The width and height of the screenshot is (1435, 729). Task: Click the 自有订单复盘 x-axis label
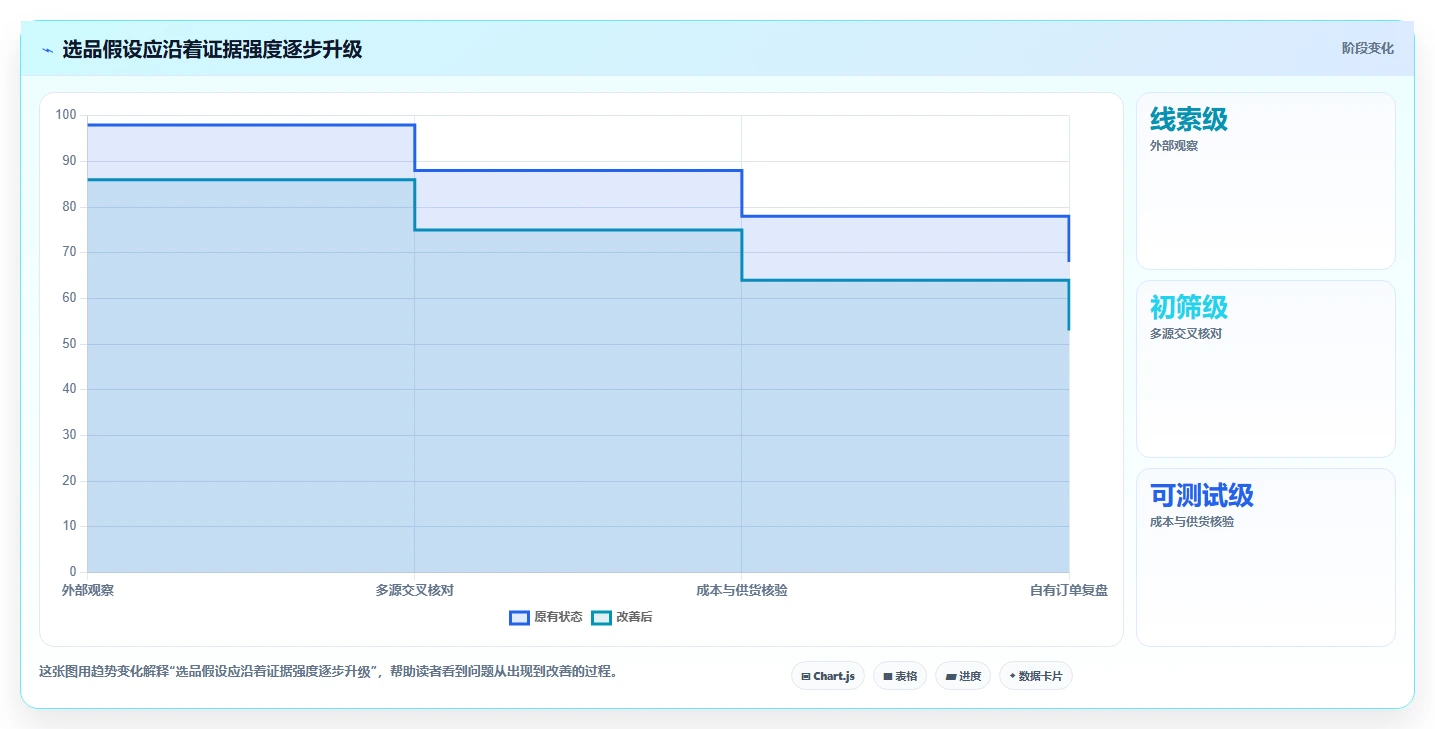pos(1069,590)
